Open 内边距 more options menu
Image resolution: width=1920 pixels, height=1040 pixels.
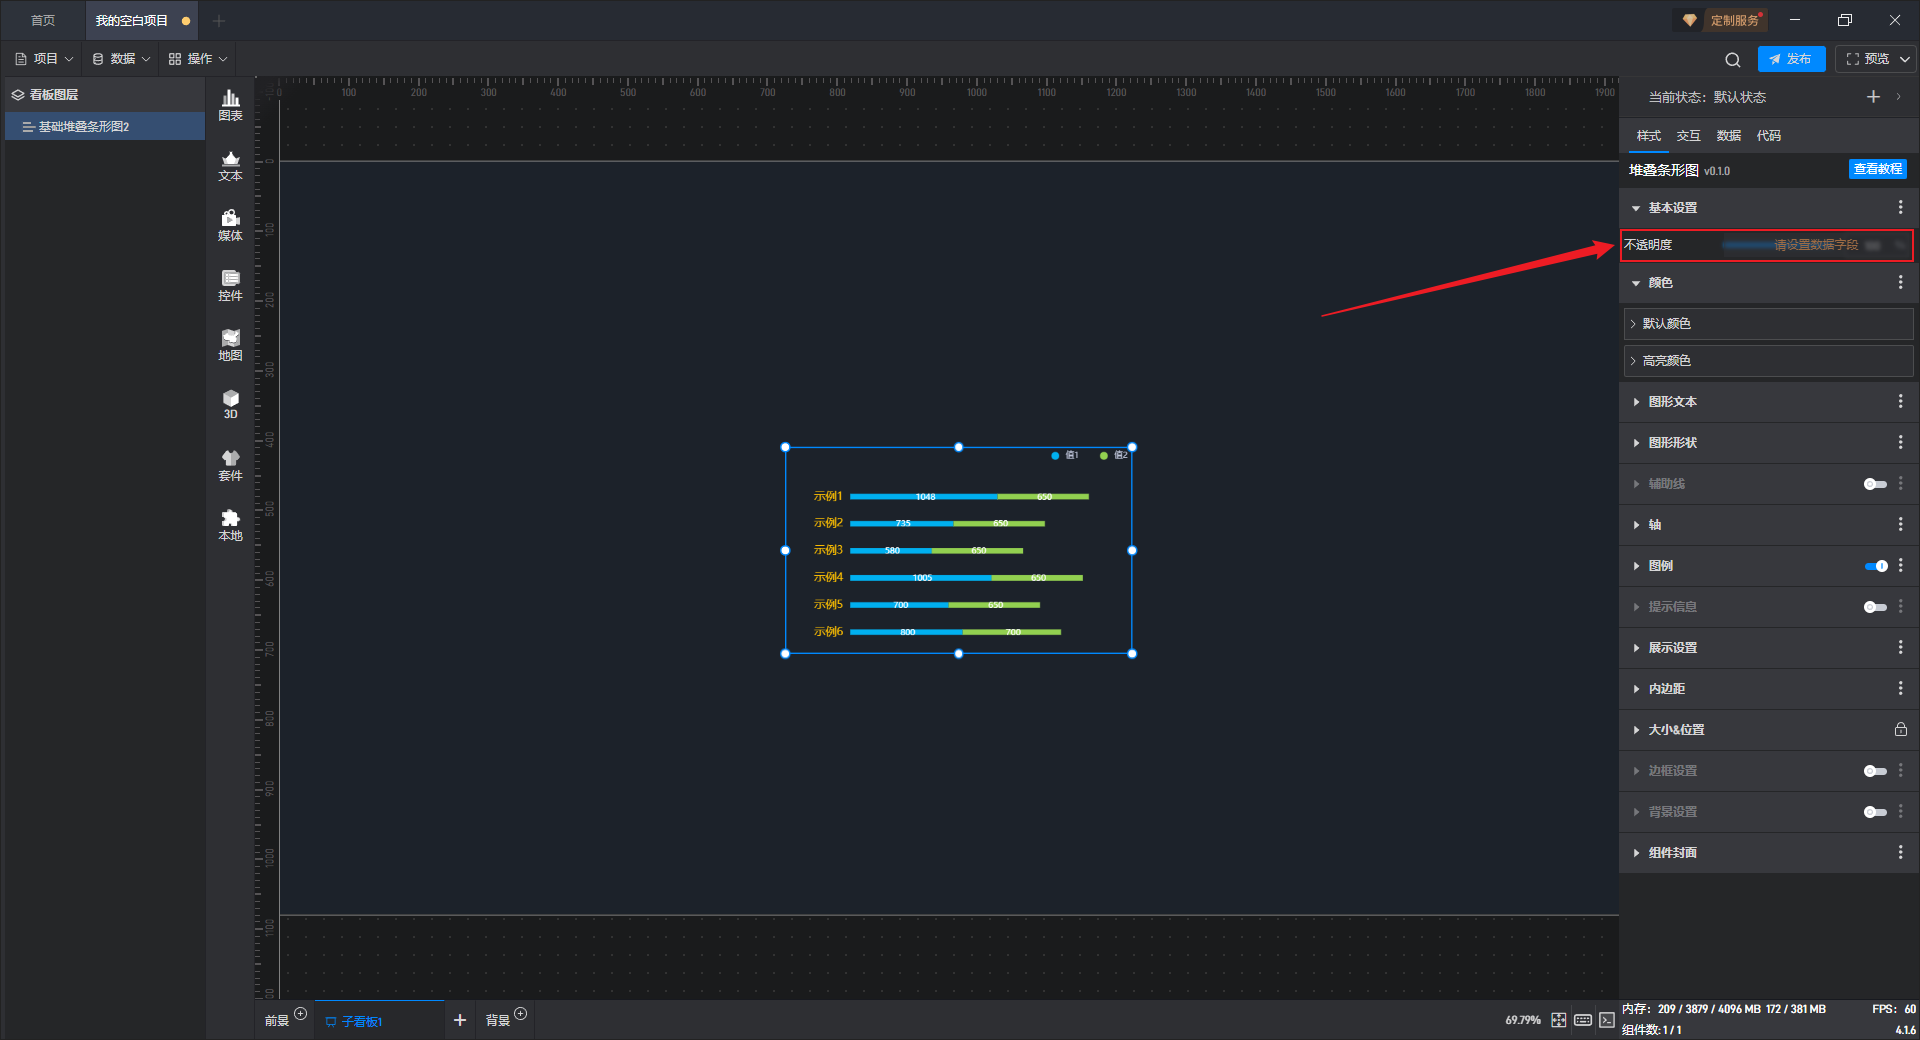pyautogui.click(x=1900, y=688)
